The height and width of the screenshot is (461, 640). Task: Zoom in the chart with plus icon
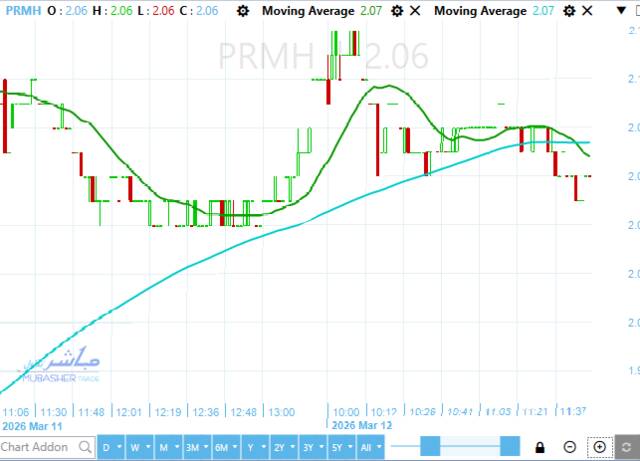click(600, 447)
